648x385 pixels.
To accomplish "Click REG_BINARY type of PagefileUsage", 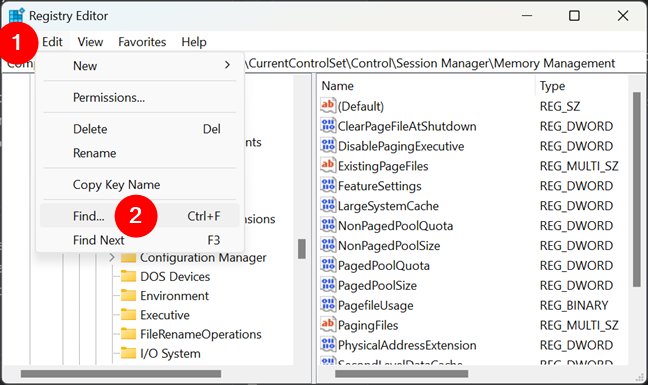I will point(574,305).
